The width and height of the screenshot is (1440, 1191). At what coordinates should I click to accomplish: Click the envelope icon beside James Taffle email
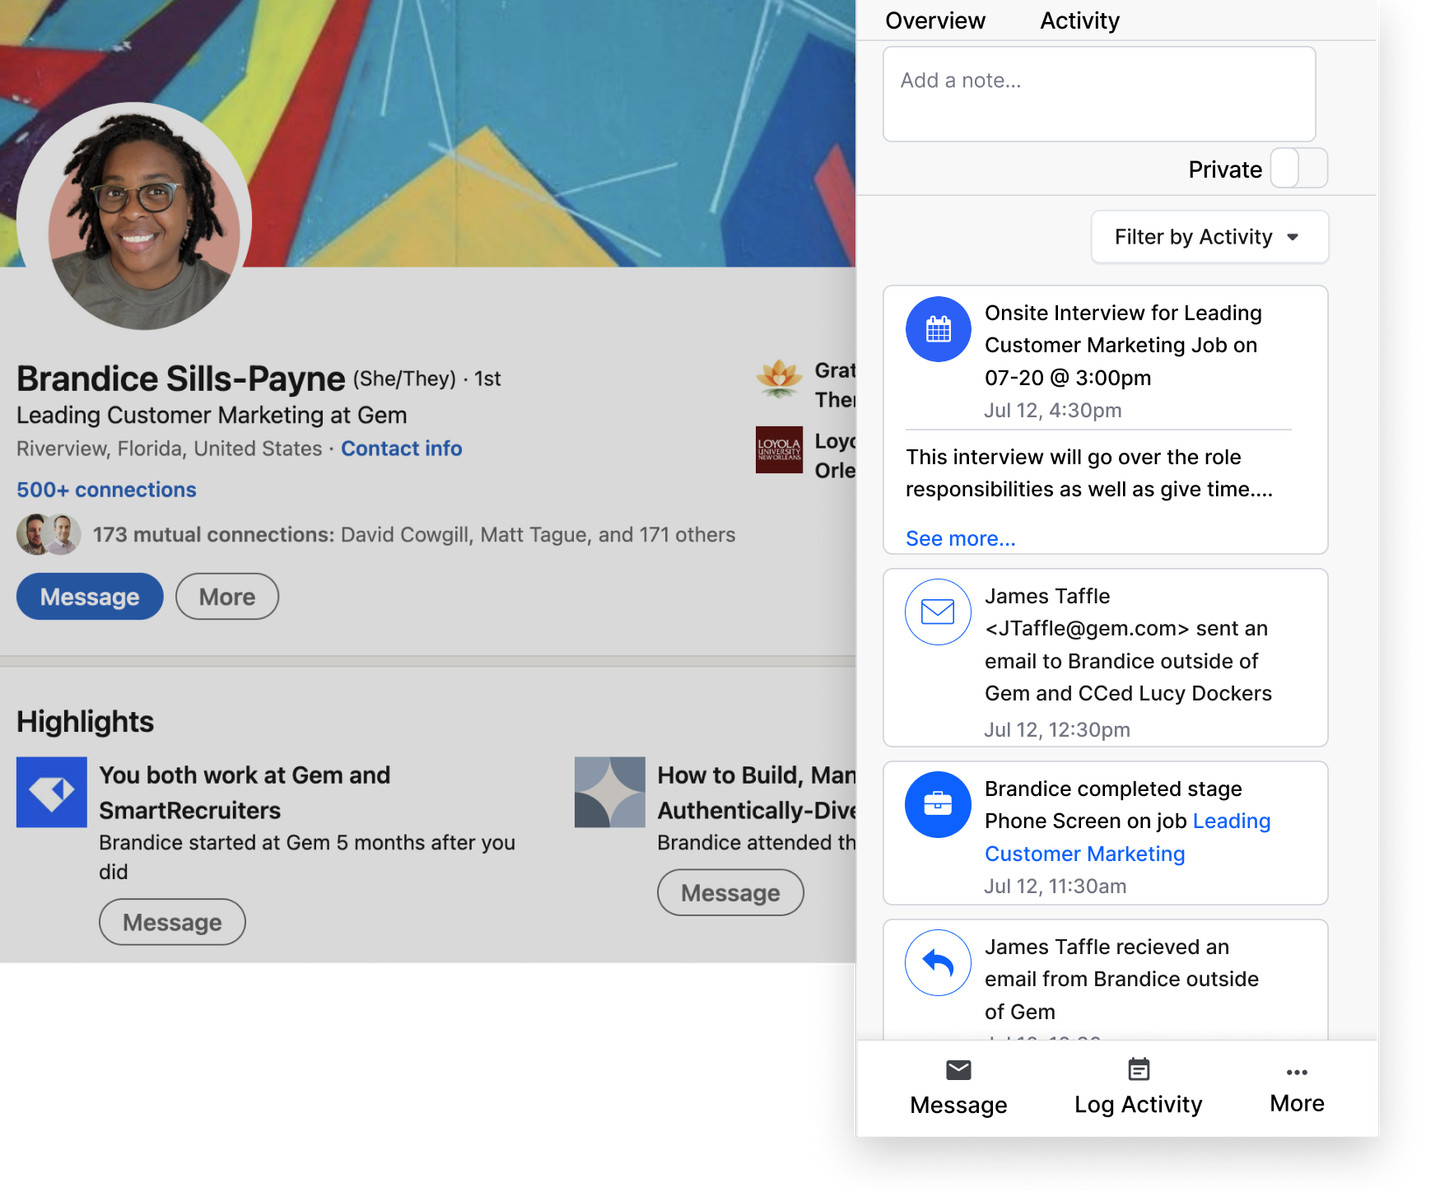point(938,612)
